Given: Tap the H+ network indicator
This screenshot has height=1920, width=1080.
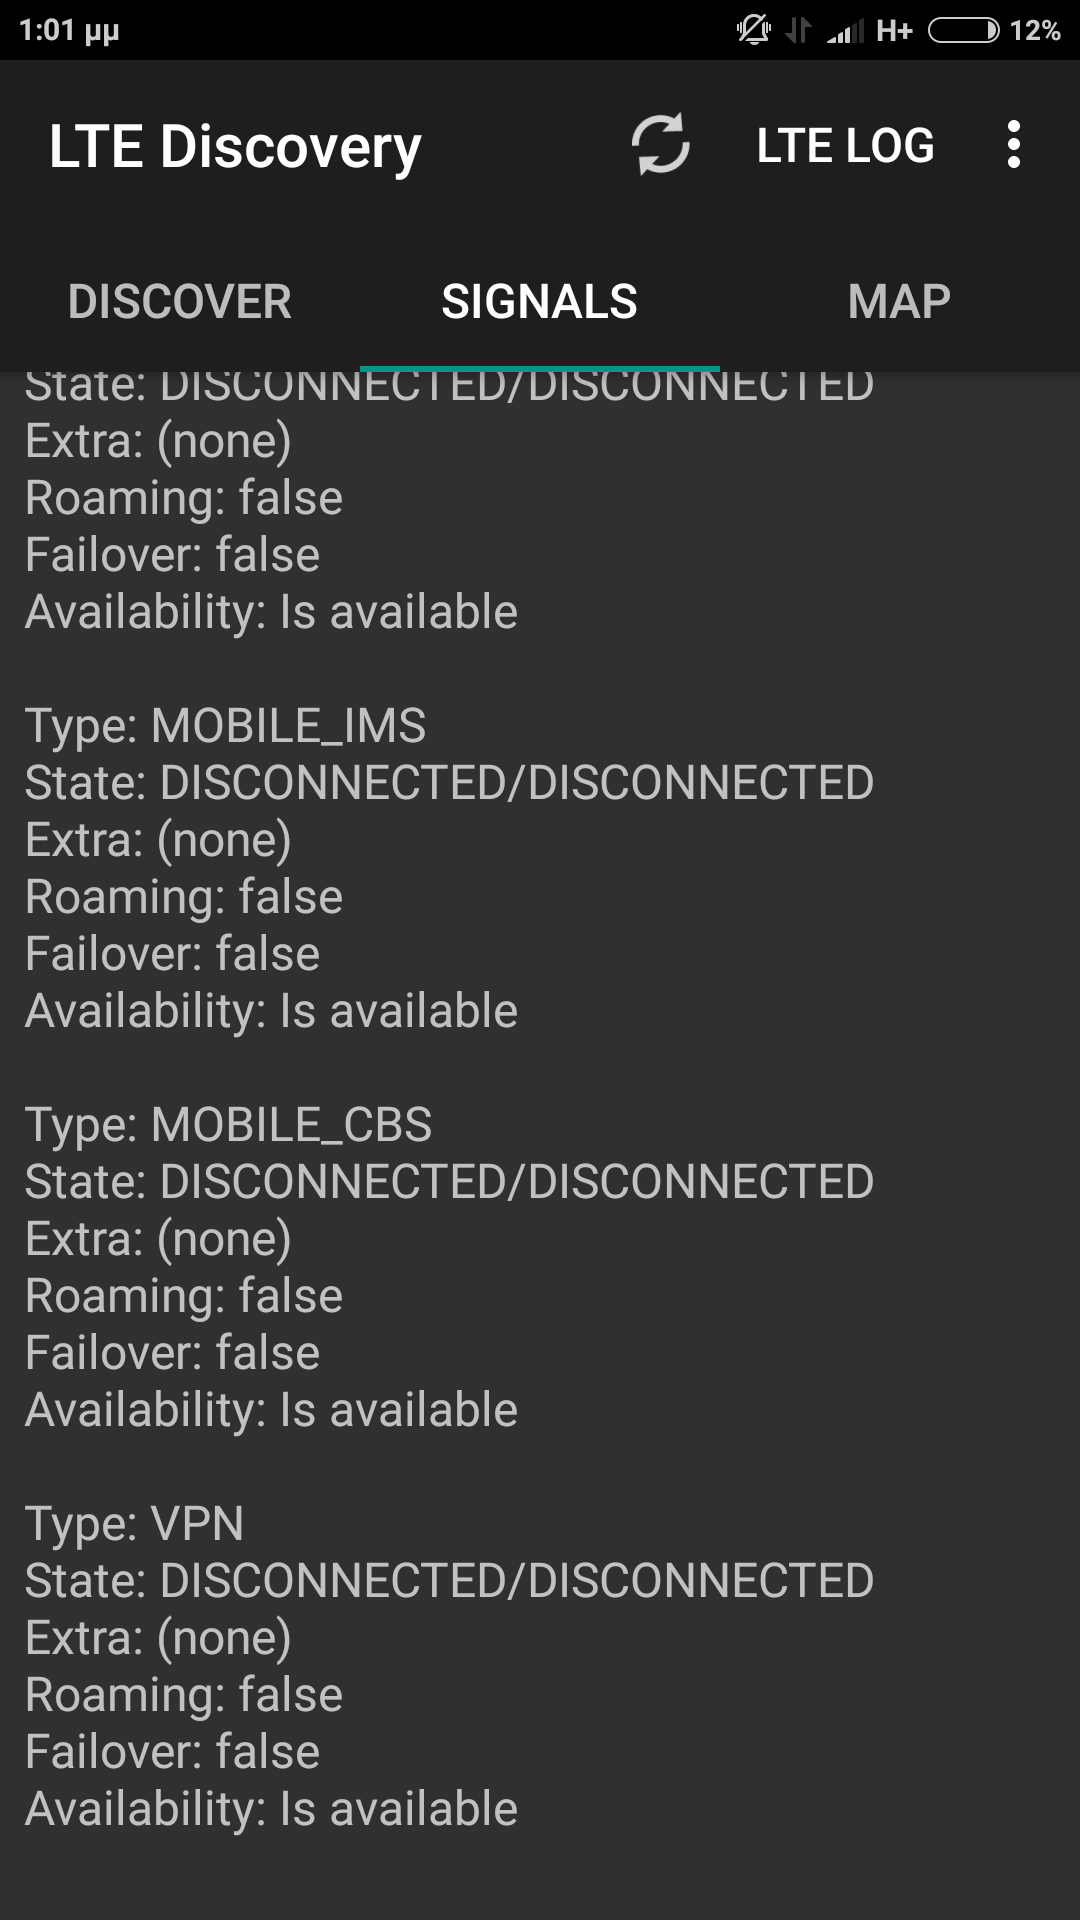Looking at the screenshot, I should [894, 31].
